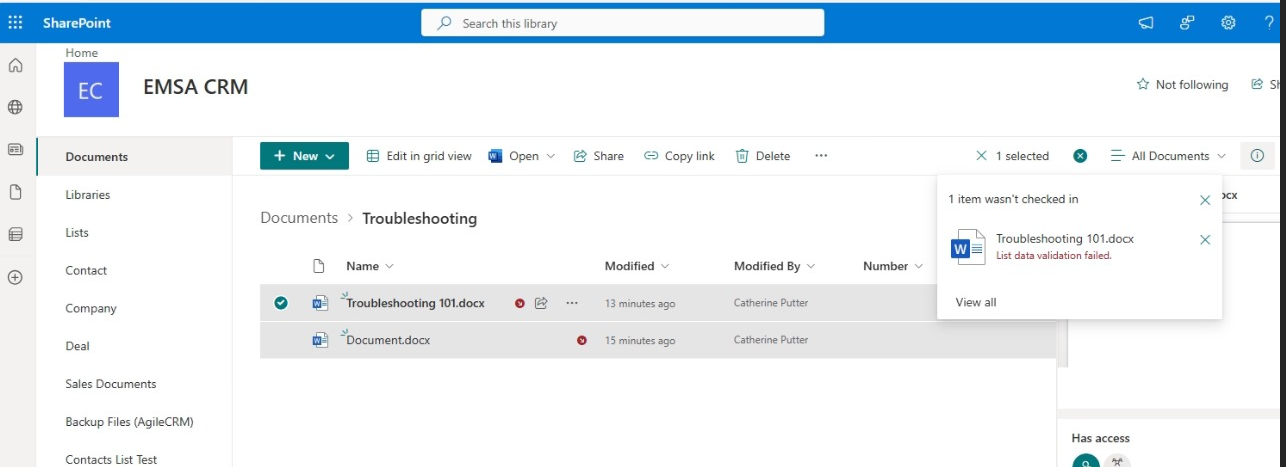Open the toolbar more options ellipsis
1286x467 pixels.
coord(821,156)
